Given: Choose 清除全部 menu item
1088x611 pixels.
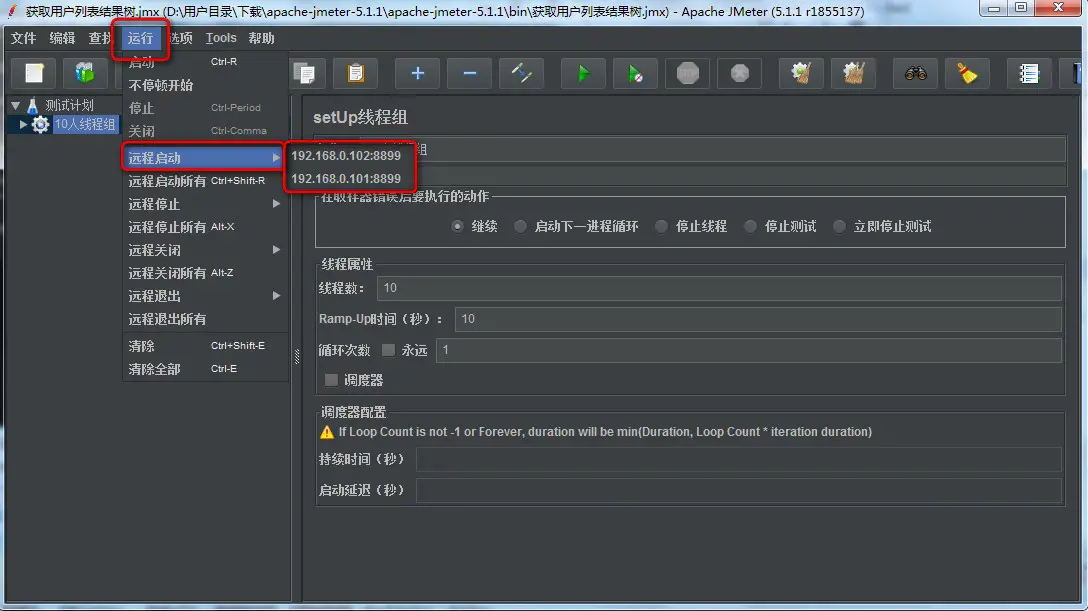Looking at the screenshot, I should pyautogui.click(x=205, y=368).
